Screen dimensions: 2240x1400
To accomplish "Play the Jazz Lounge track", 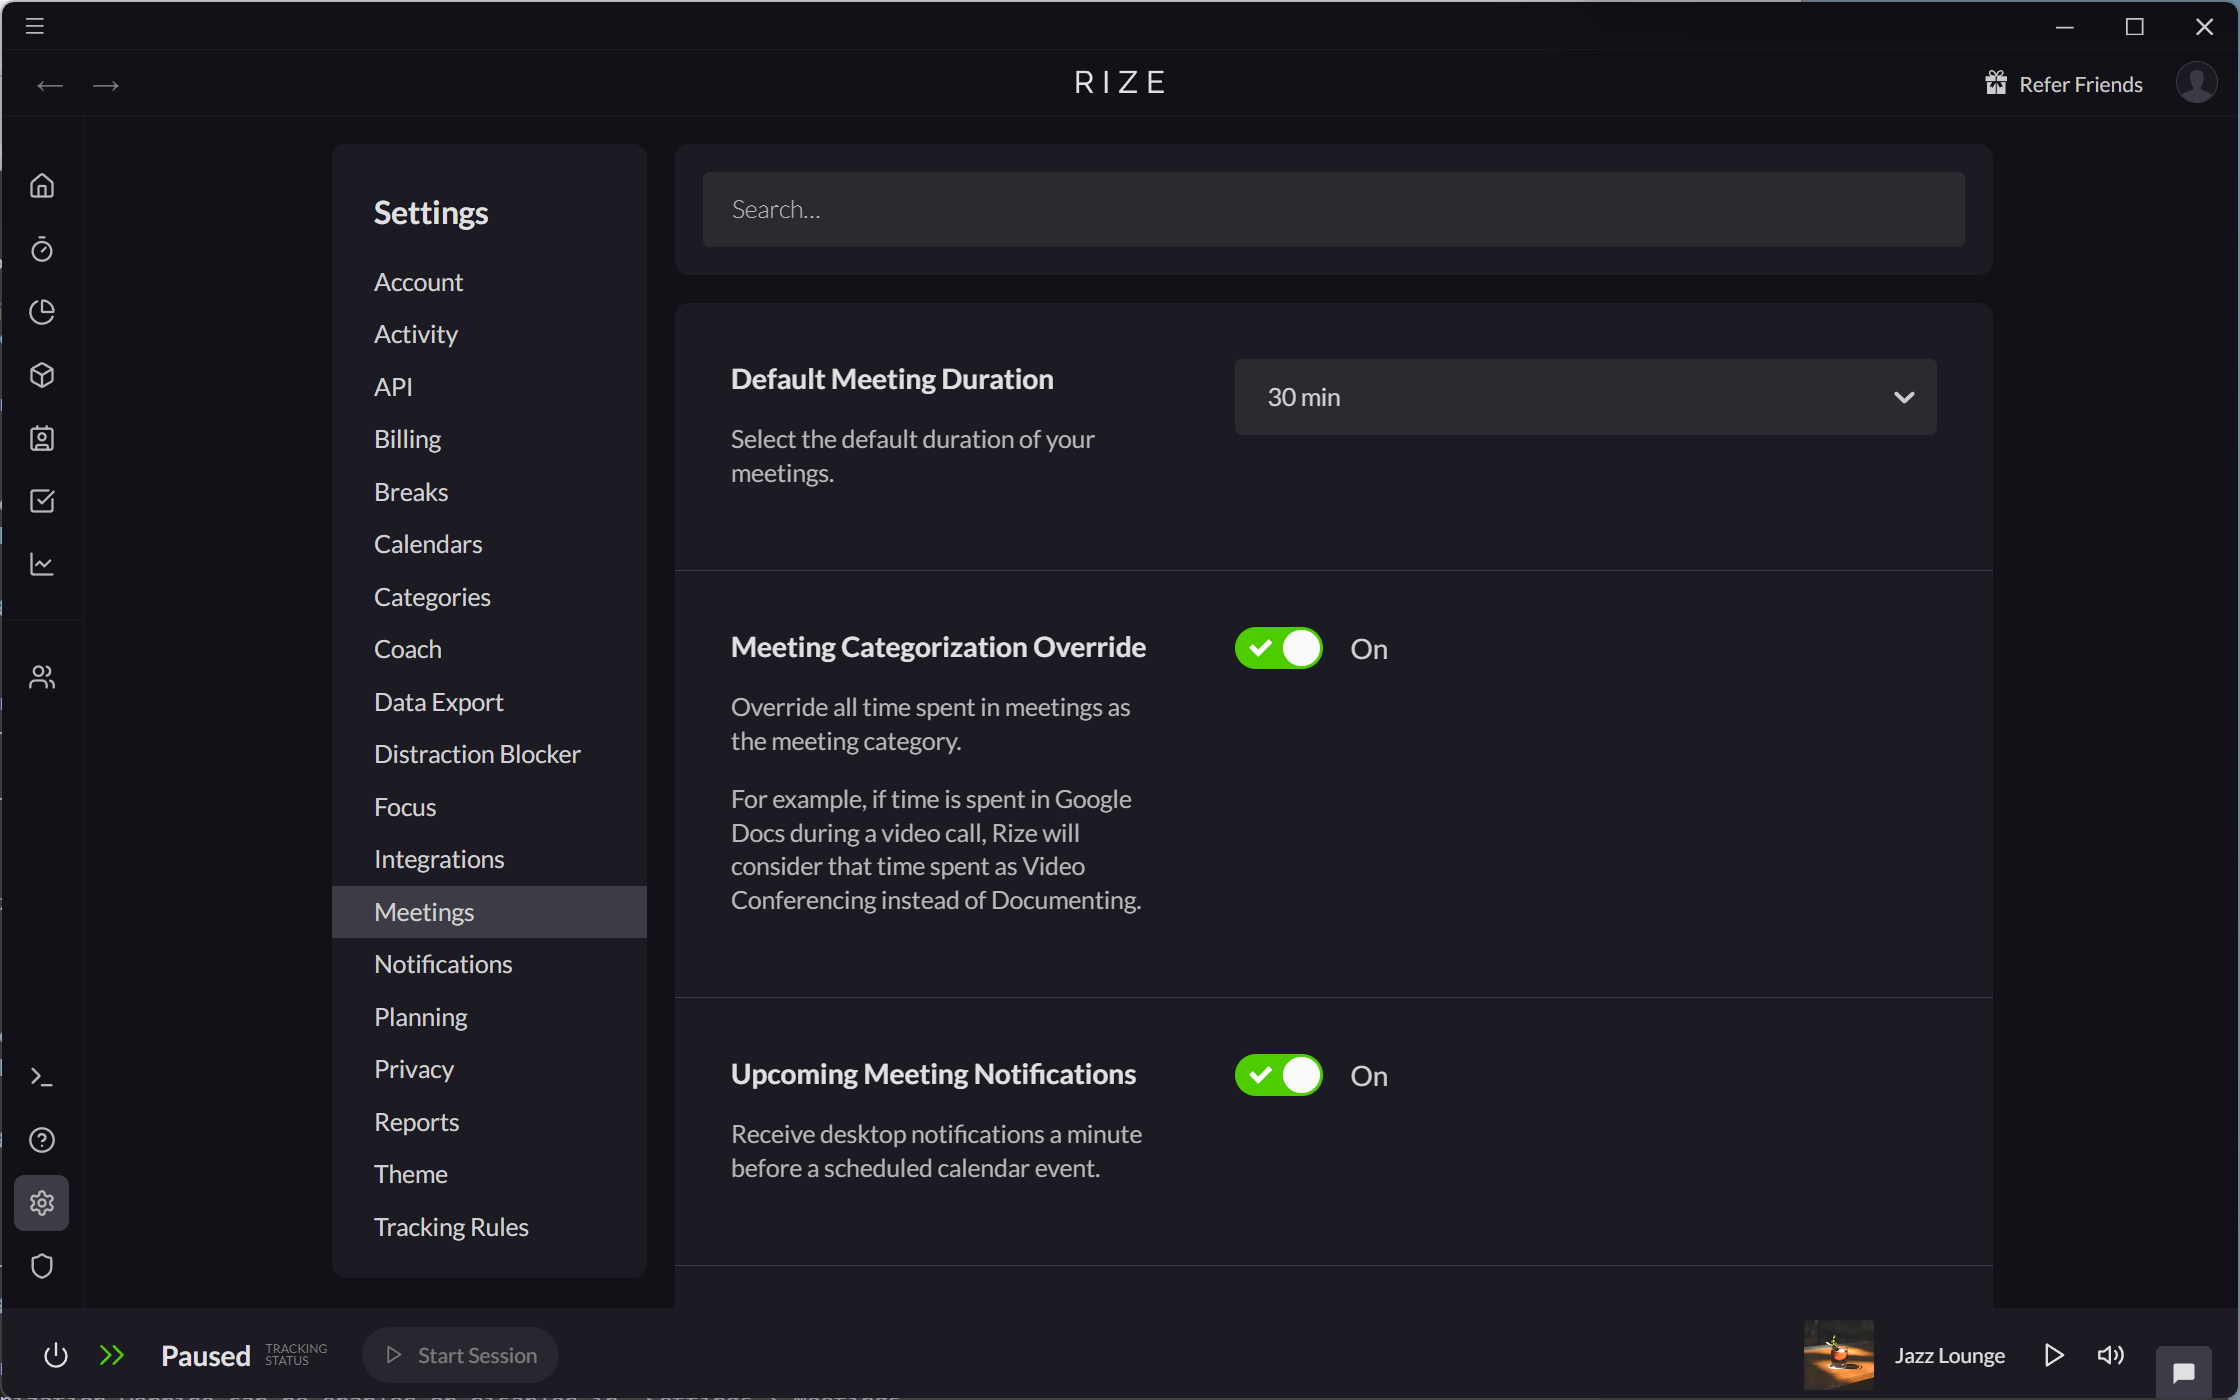I will [x=2054, y=1355].
